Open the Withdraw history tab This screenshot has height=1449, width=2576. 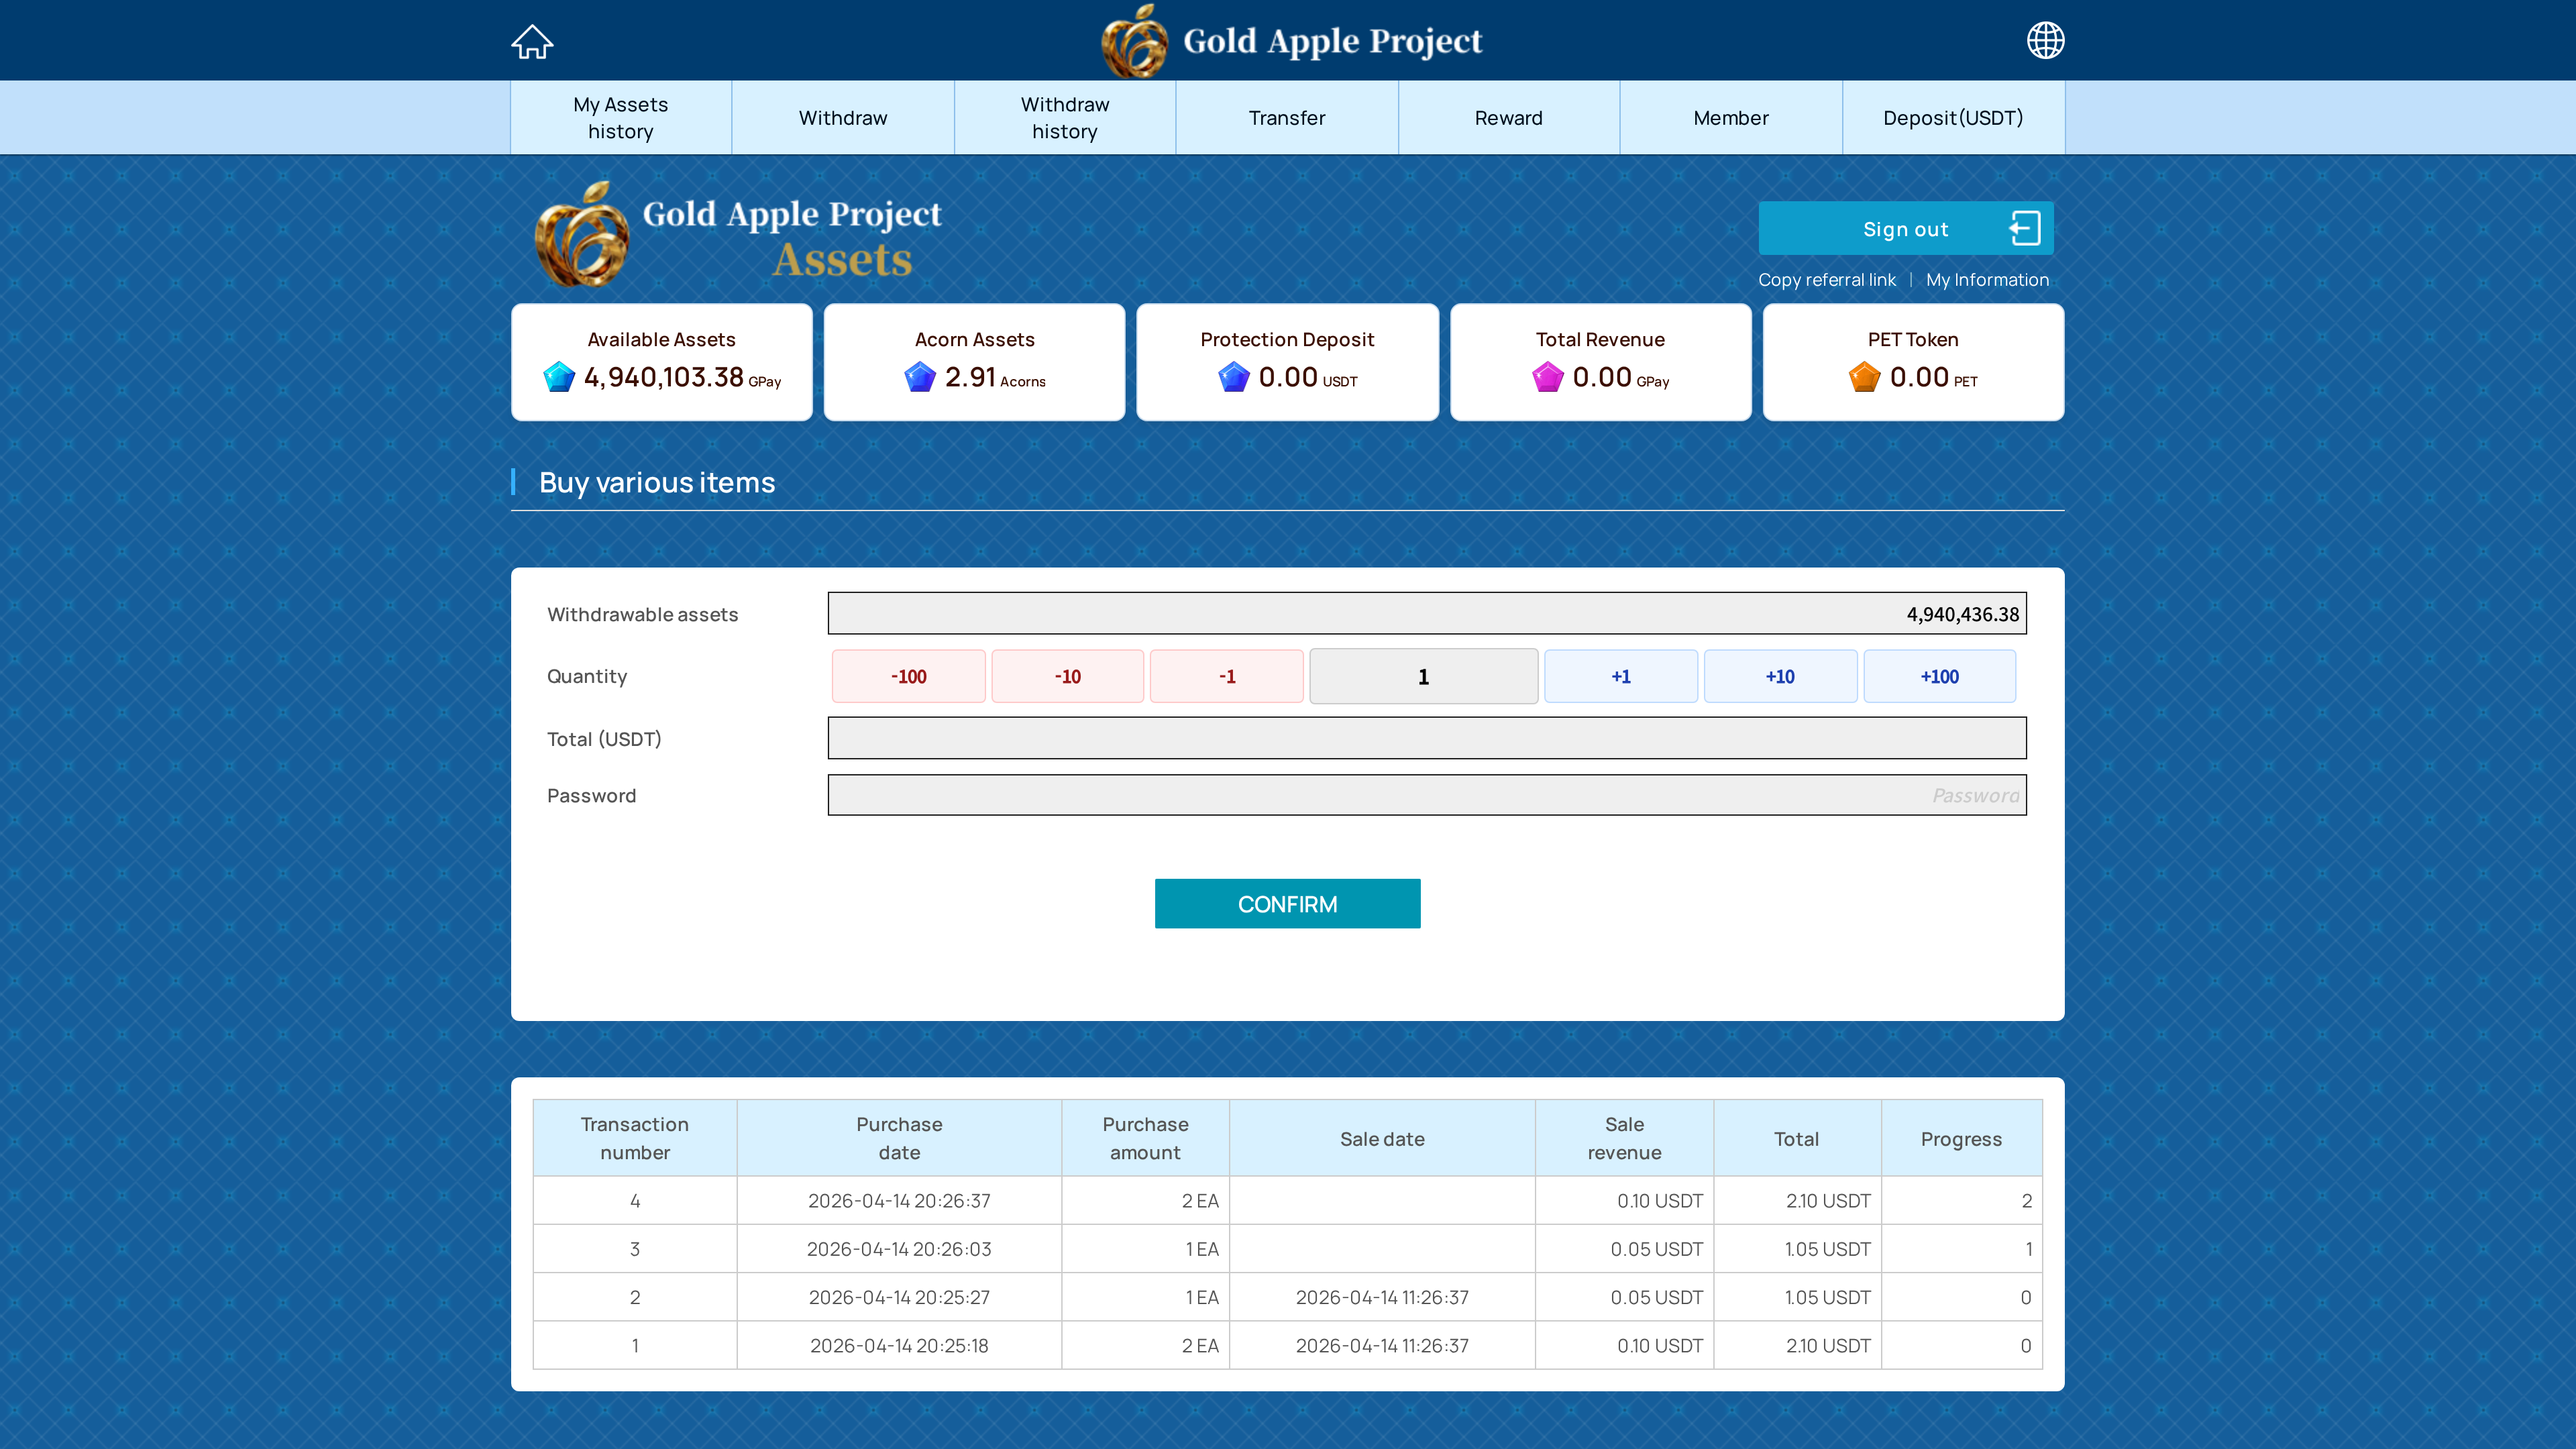coord(1064,118)
